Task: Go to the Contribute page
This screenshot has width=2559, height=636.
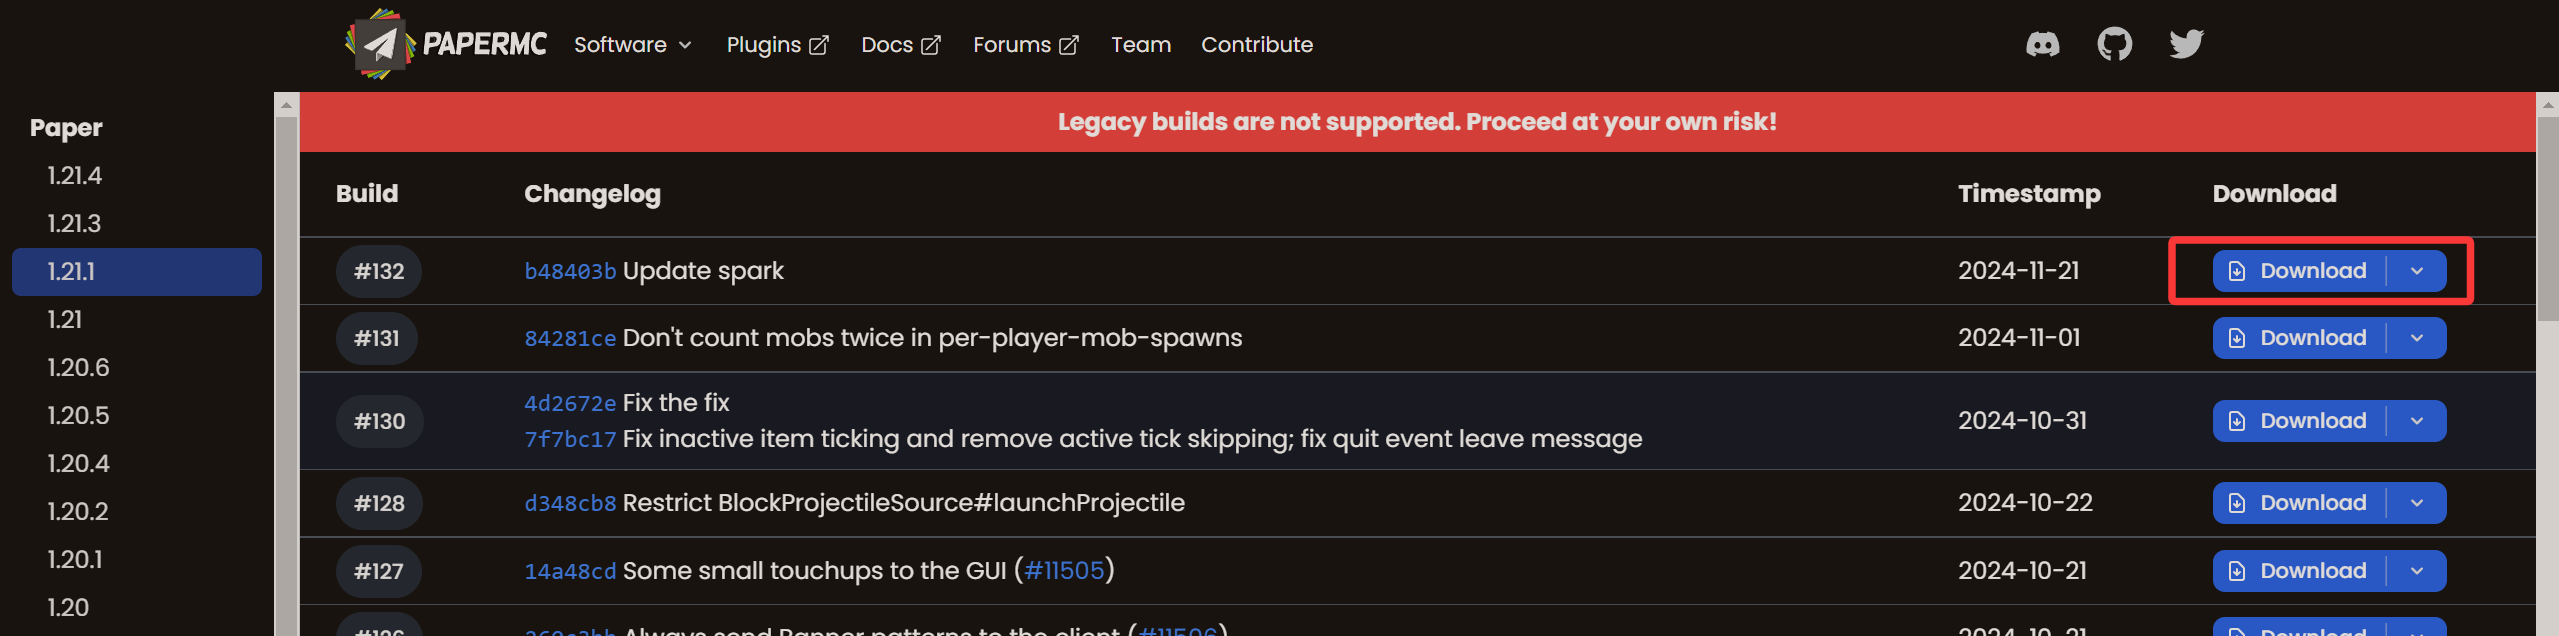Action: point(1257,45)
